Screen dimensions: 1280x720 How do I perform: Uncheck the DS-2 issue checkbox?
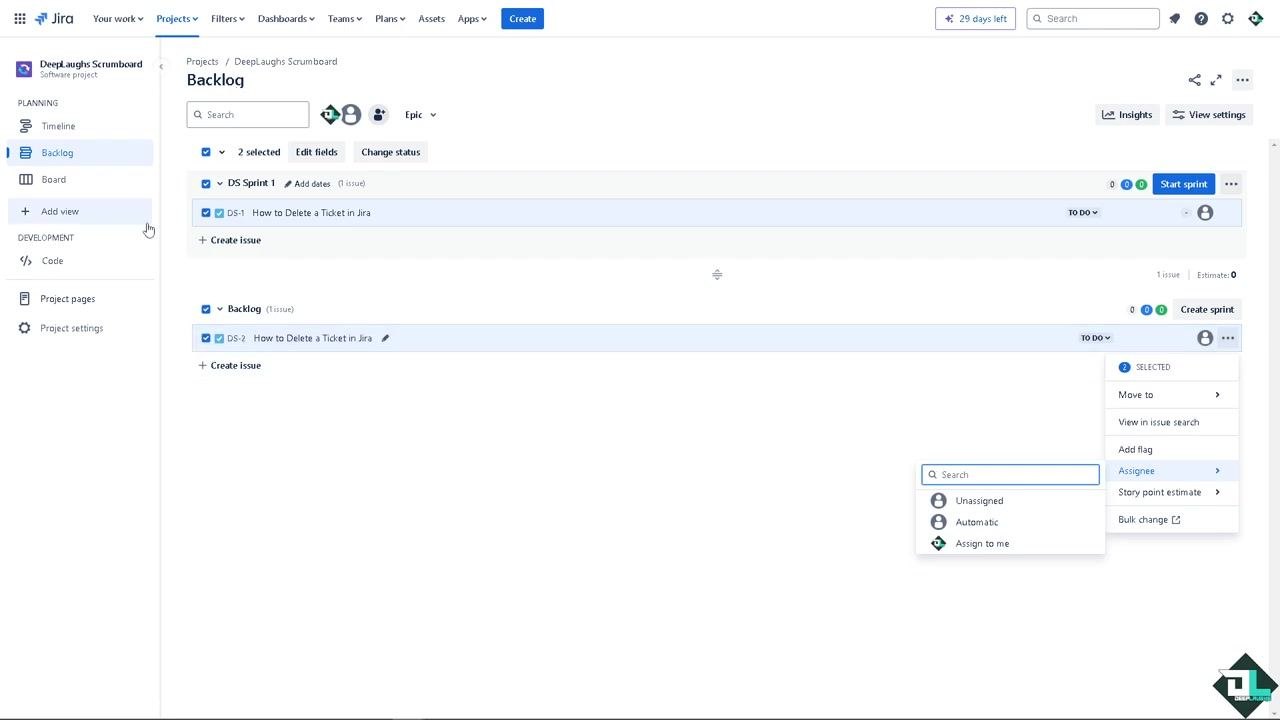(x=206, y=338)
